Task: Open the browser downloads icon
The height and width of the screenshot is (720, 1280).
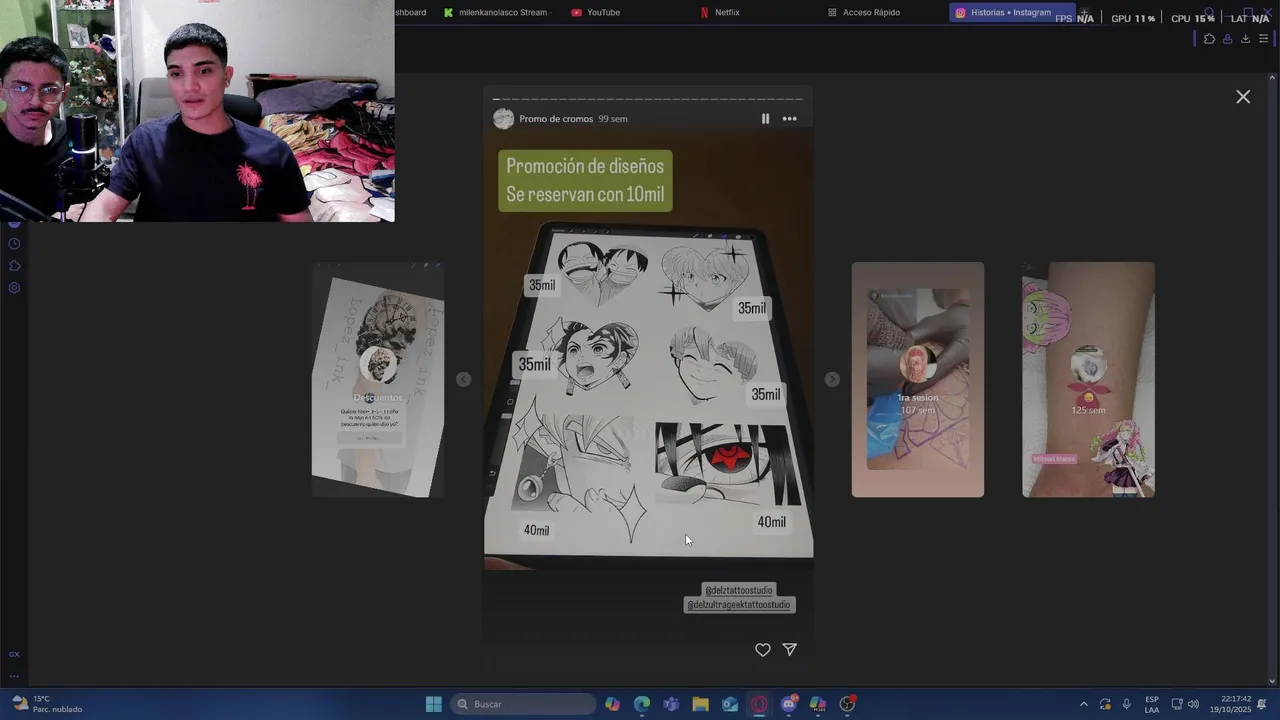Action: (x=1245, y=39)
